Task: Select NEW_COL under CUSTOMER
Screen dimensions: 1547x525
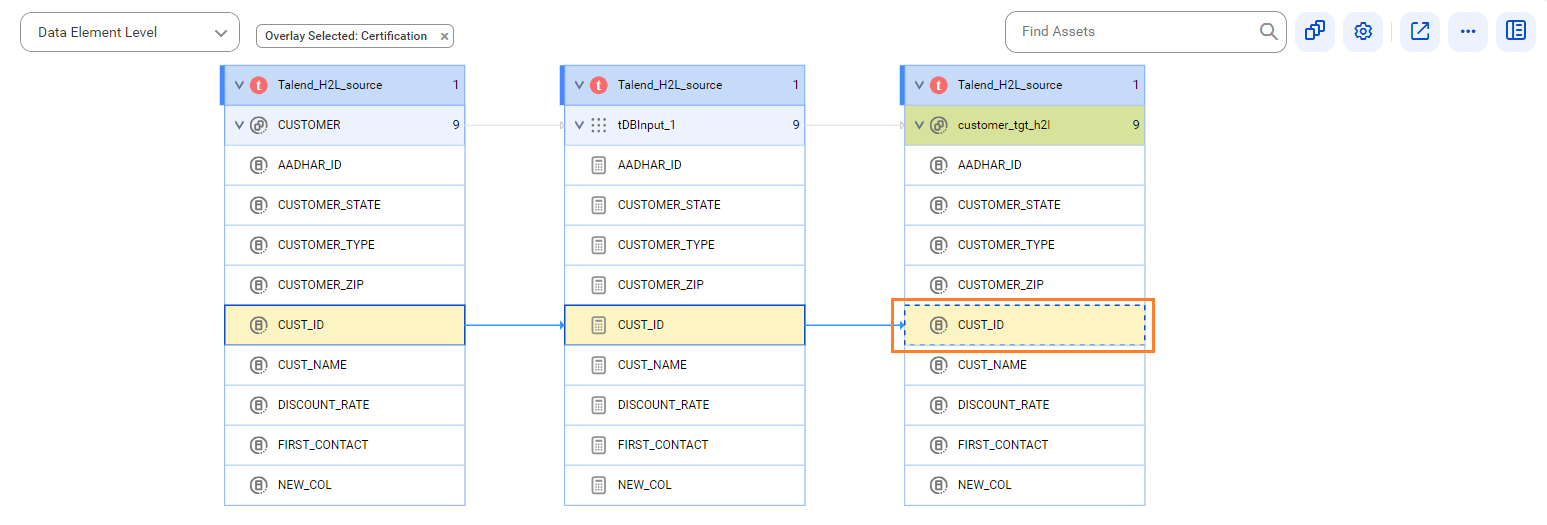Action: point(345,485)
